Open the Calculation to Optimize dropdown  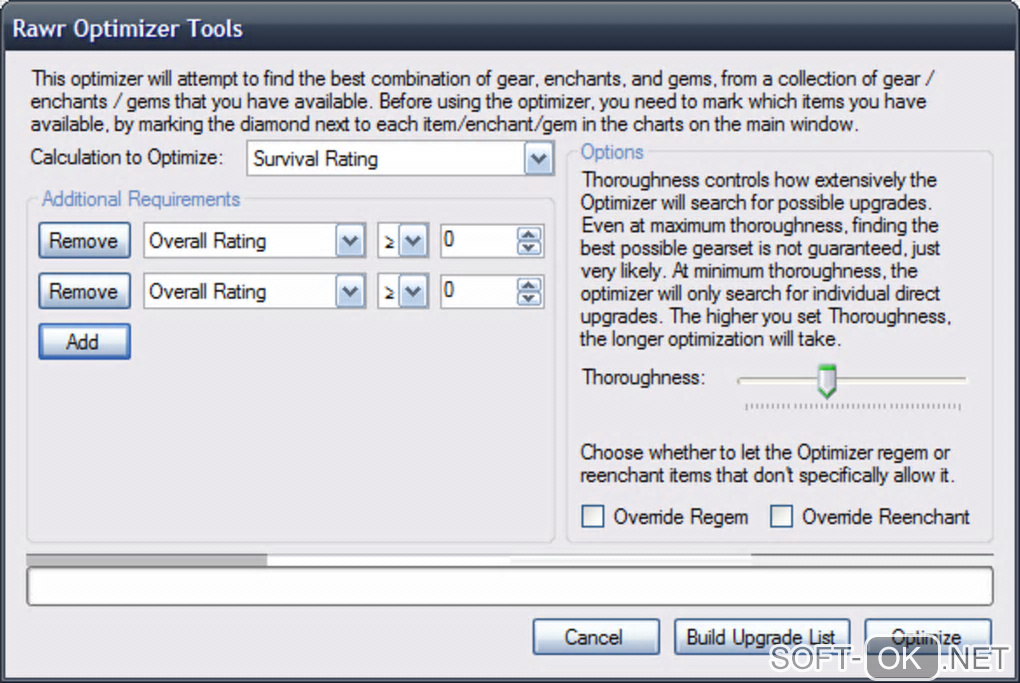click(x=539, y=159)
